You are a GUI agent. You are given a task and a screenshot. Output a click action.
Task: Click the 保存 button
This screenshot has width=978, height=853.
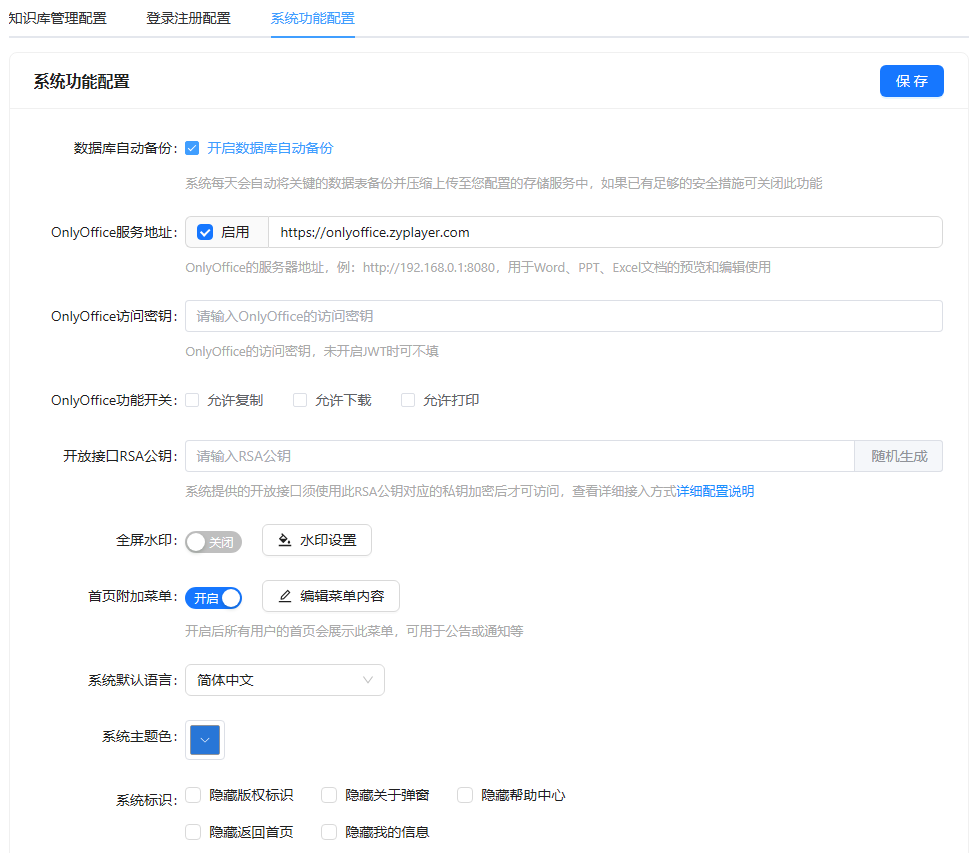911,81
